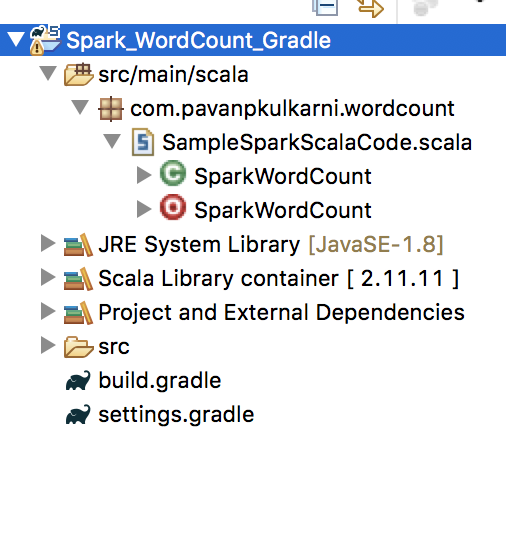Image resolution: width=508 pixels, height=558 pixels.
Task: Click the src/main/scala source folder icon
Action: click(78, 75)
